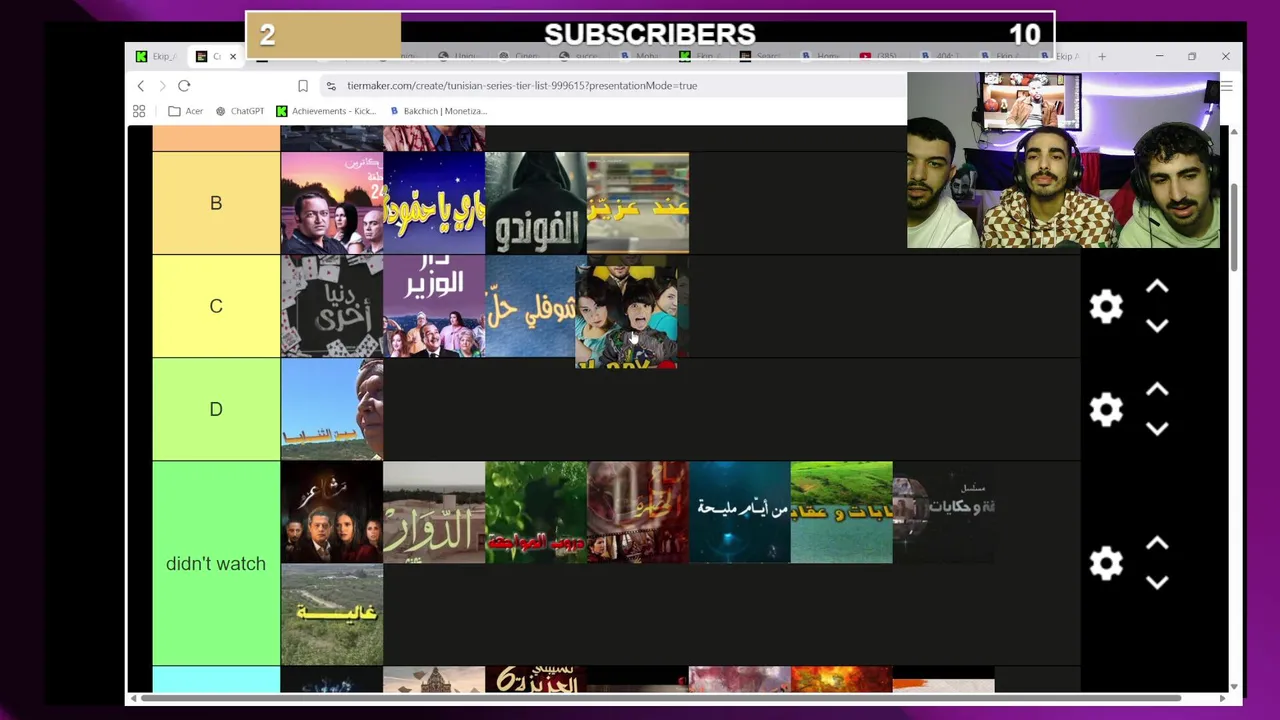
Task: Open the Acer bookmarks folder
Action: [185, 111]
